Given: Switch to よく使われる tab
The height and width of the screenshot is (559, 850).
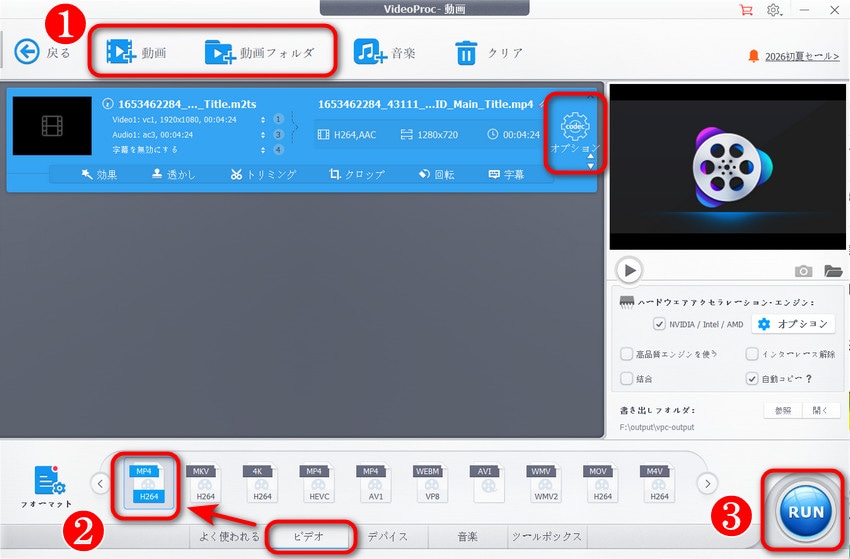Looking at the screenshot, I should pyautogui.click(x=229, y=537).
